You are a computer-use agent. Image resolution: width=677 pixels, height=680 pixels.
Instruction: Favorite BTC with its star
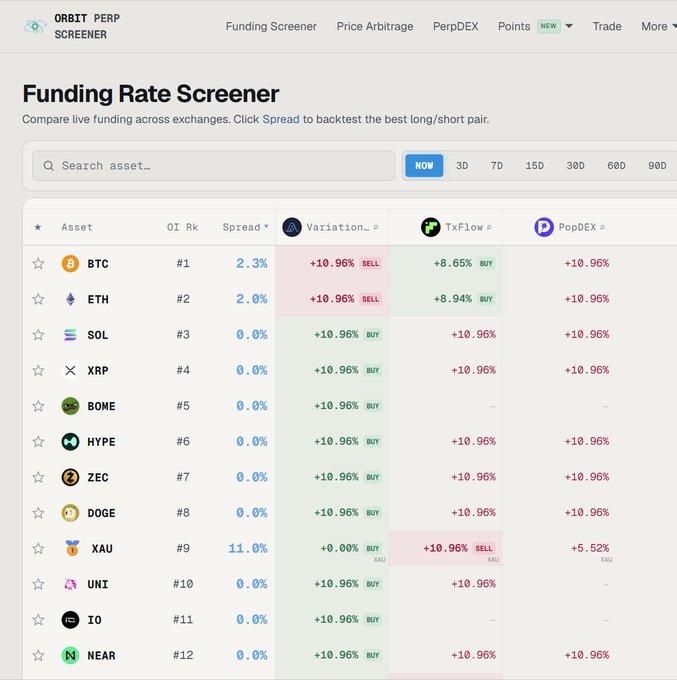(x=38, y=264)
